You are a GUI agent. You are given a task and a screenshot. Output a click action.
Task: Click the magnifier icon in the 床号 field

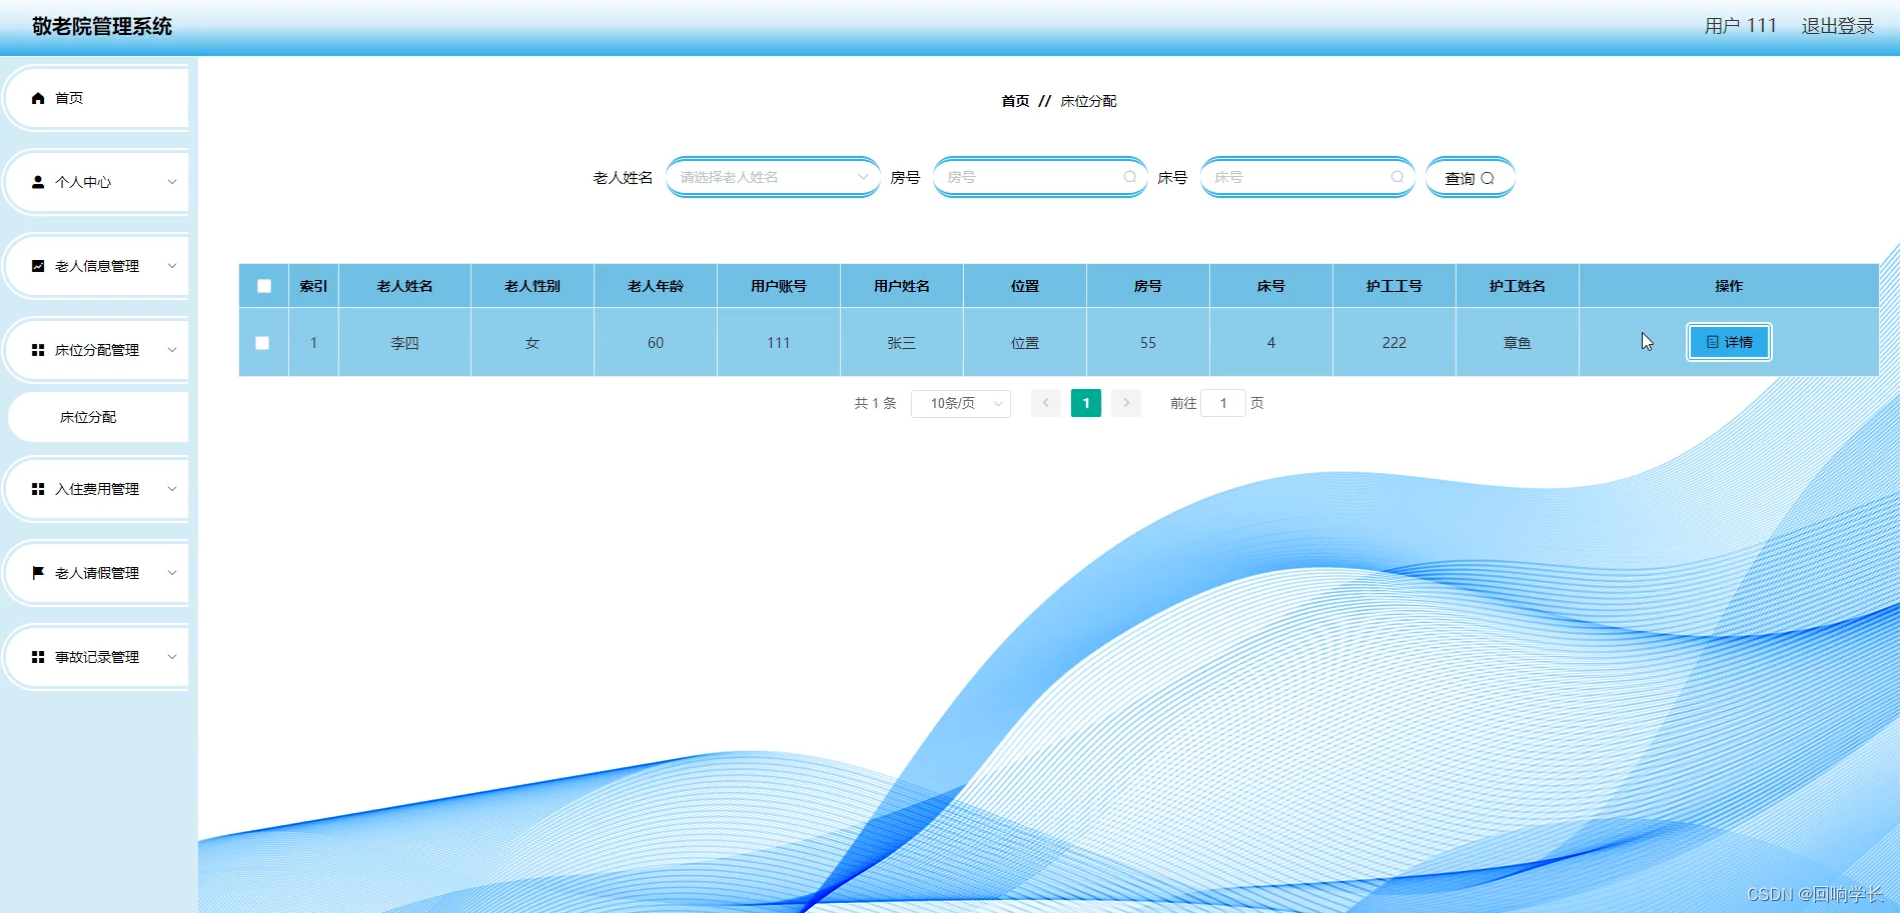tap(1397, 177)
